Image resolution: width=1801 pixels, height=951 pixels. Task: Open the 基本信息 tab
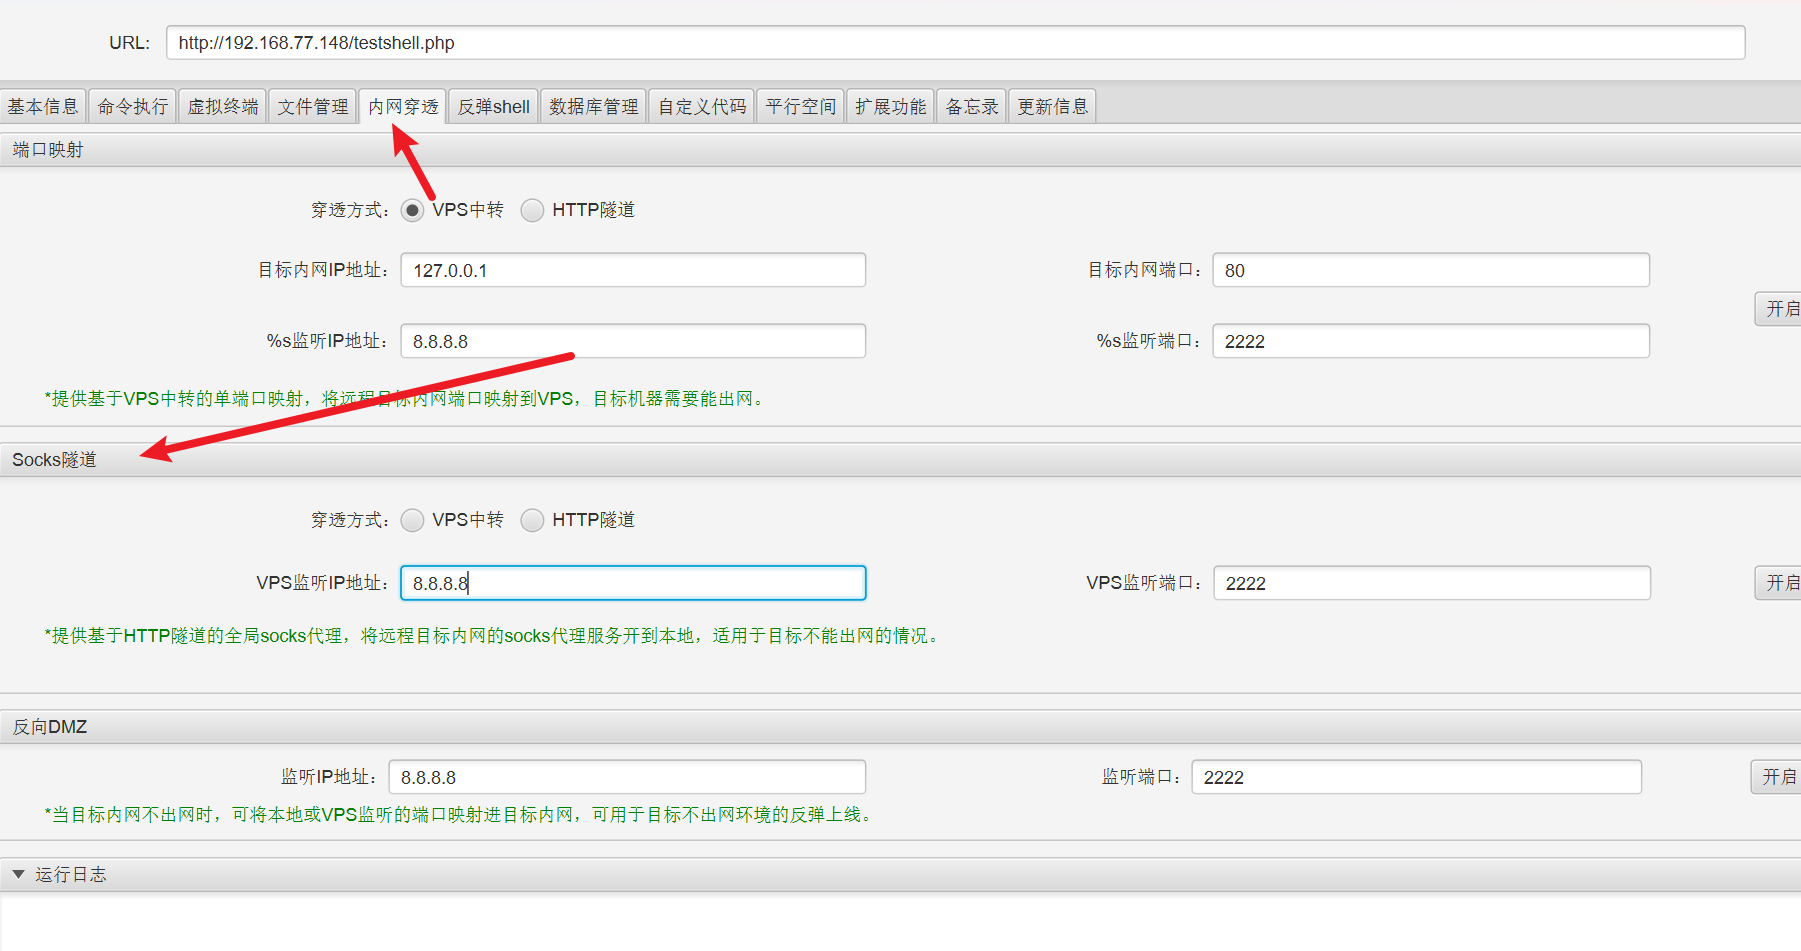(x=43, y=107)
